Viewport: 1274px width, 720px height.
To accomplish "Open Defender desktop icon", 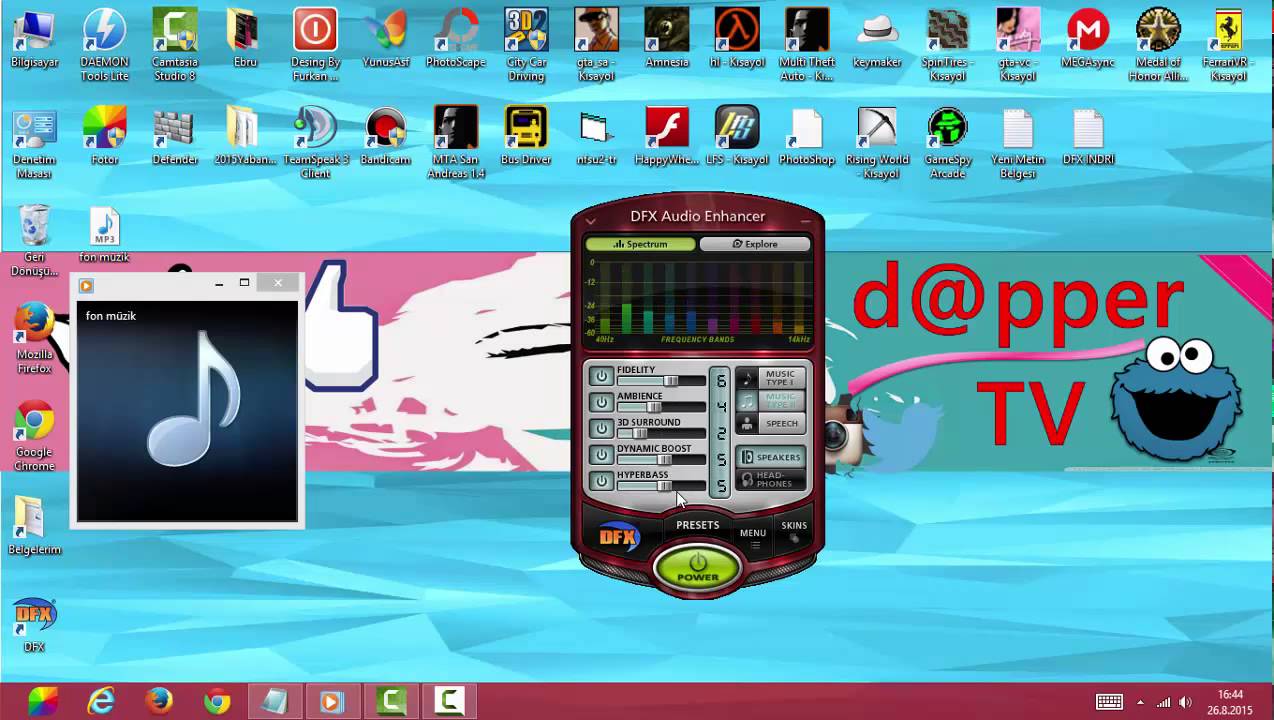I will 175,136.
